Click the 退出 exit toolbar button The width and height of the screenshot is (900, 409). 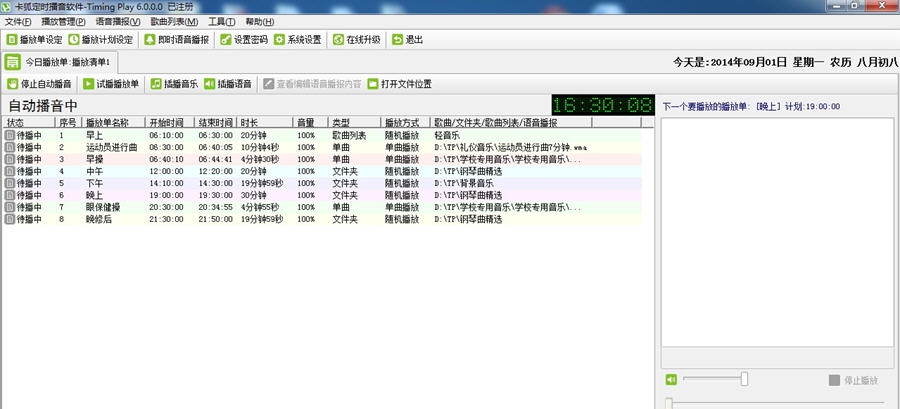[408, 40]
